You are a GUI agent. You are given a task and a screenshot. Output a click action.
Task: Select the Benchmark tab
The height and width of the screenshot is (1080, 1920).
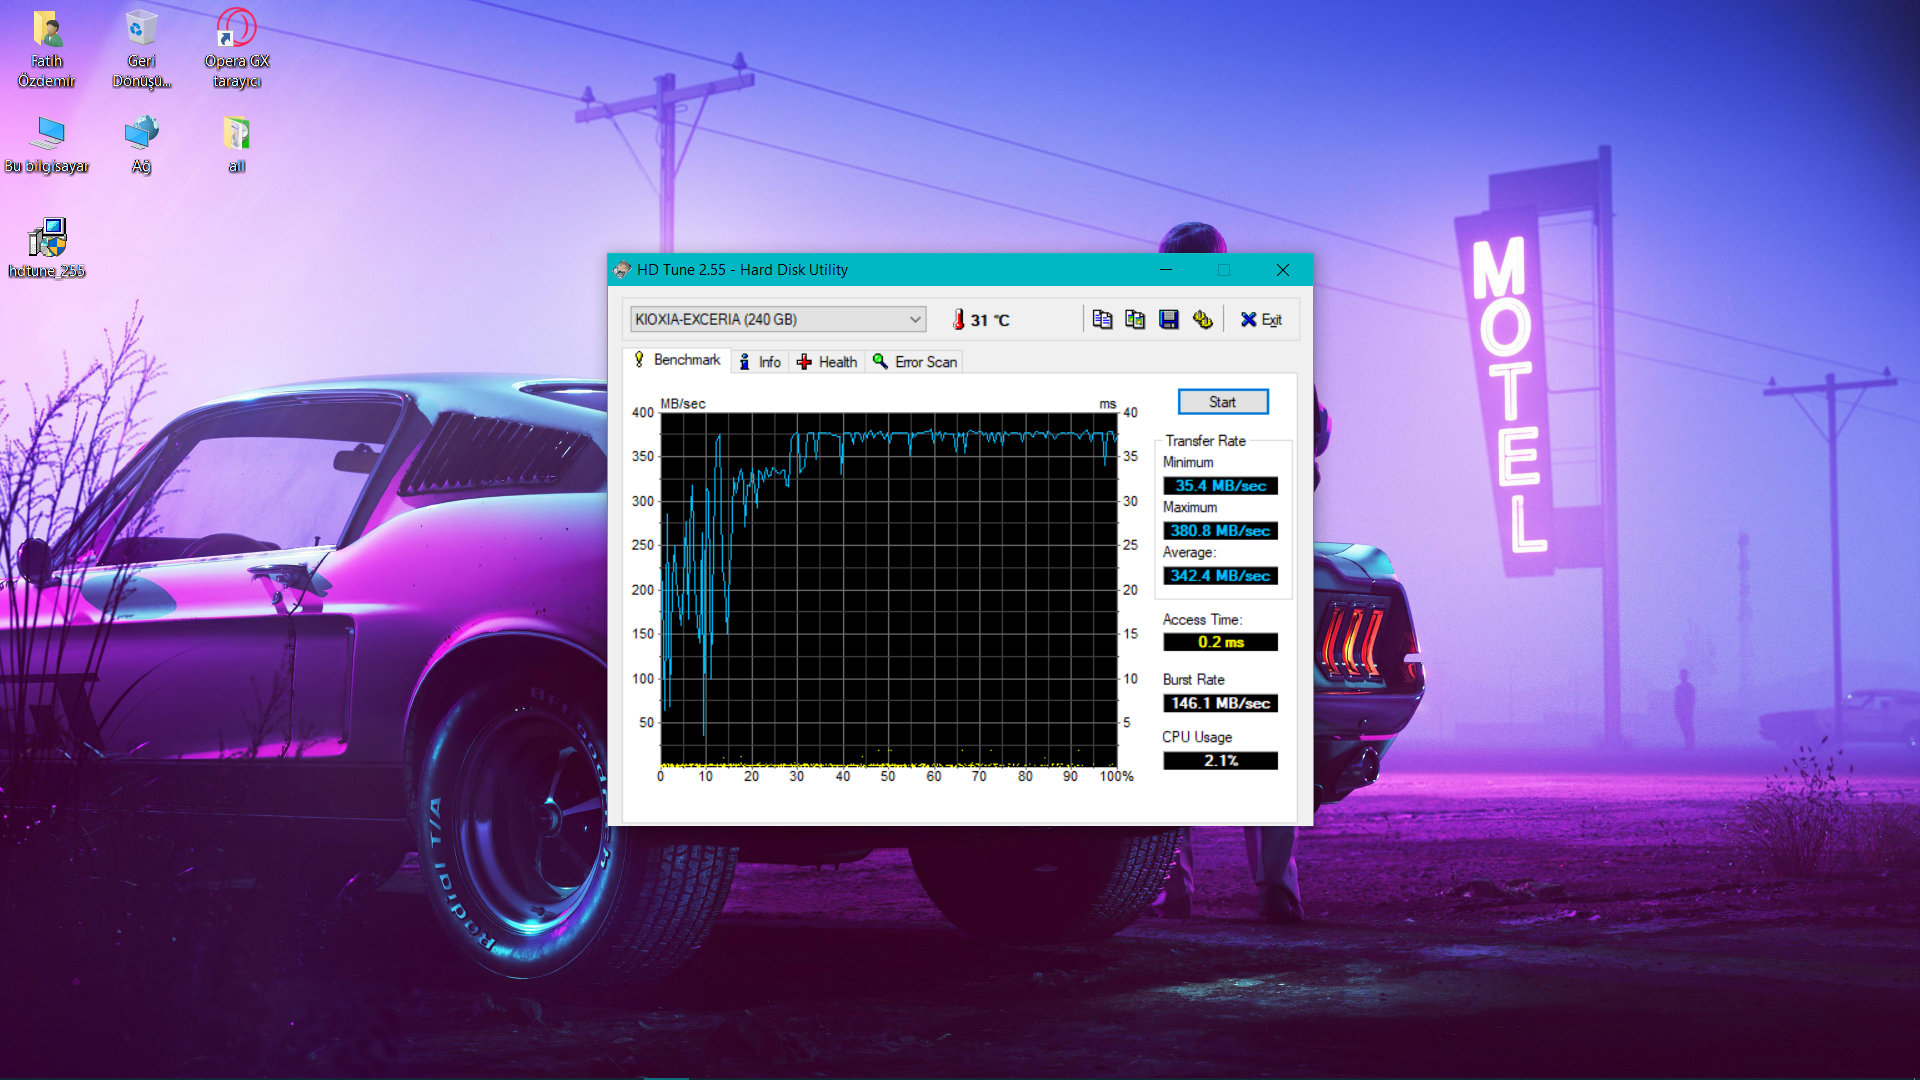[x=677, y=360]
